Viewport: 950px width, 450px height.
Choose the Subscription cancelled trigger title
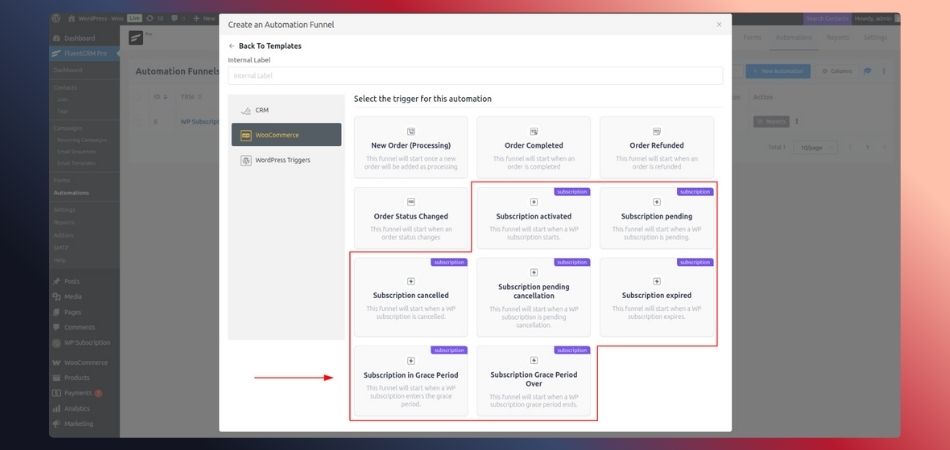pyautogui.click(x=411, y=296)
